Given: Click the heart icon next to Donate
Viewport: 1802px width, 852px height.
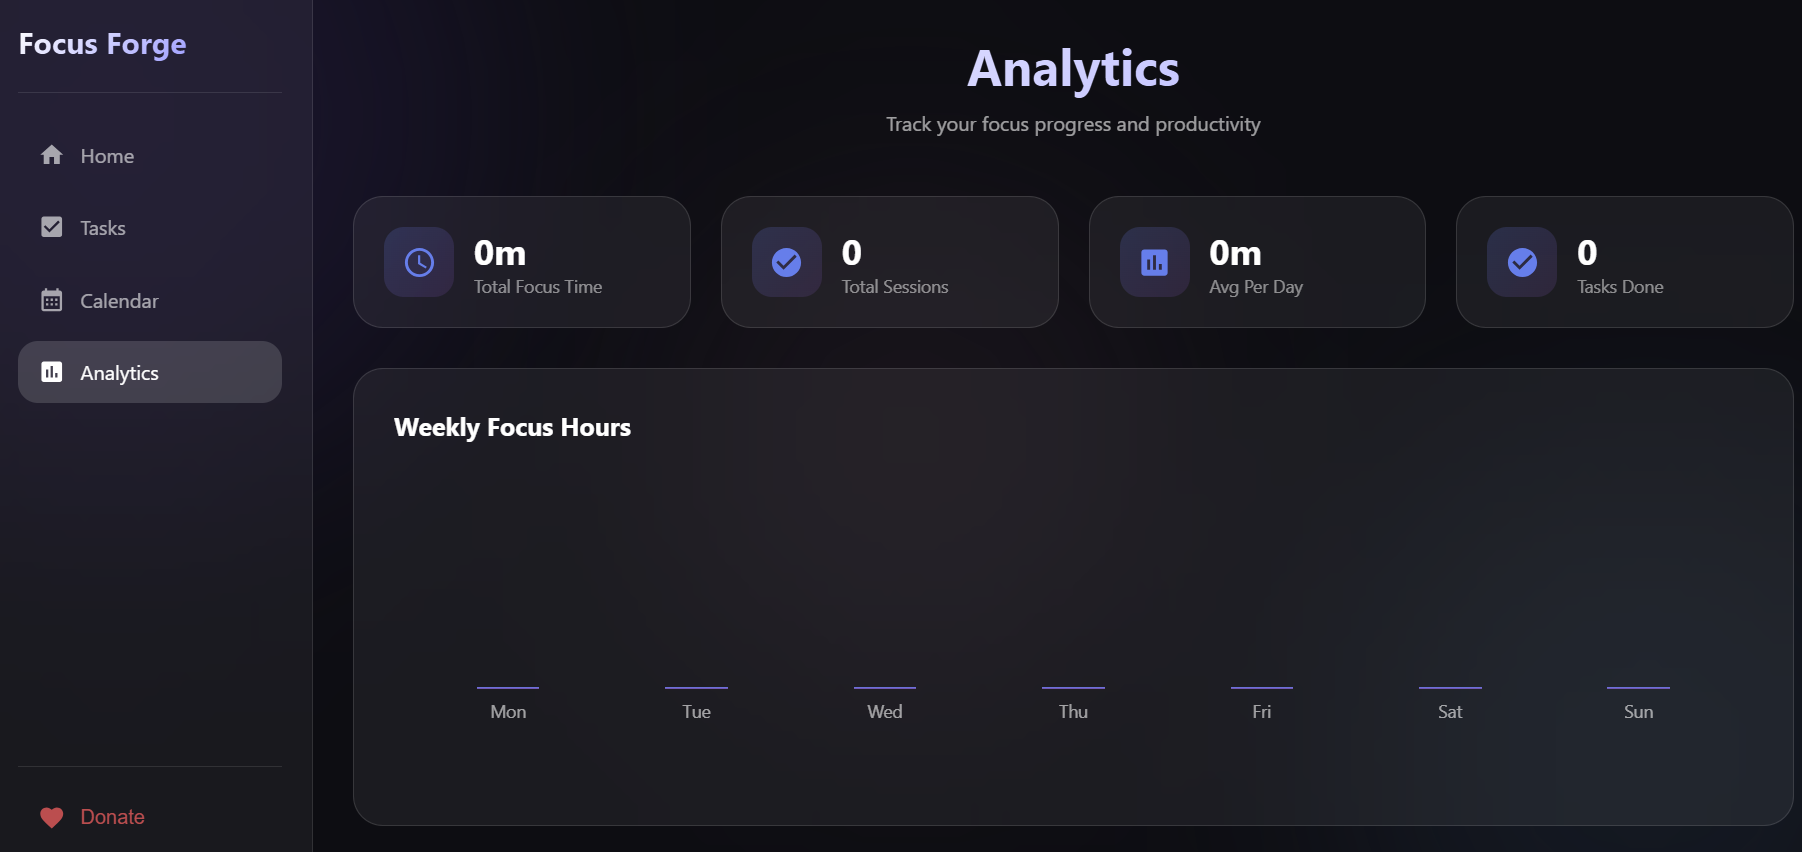Looking at the screenshot, I should 51,817.
